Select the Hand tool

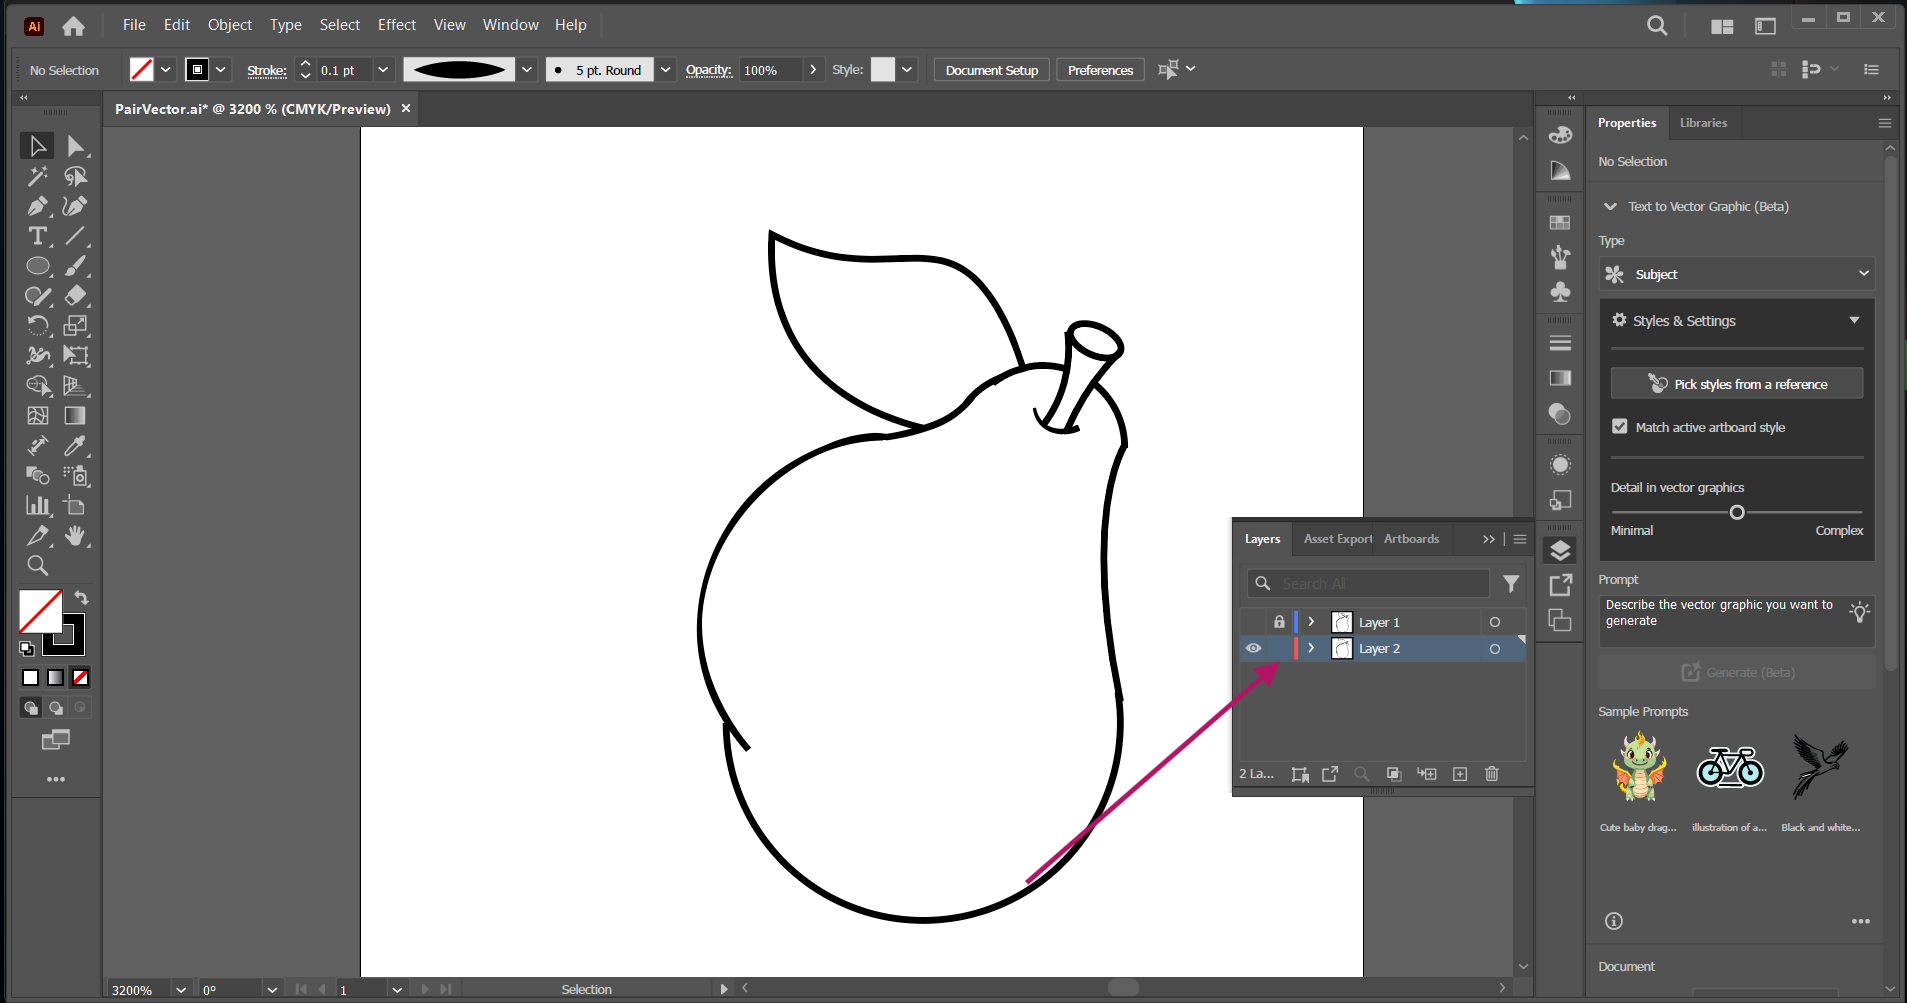[x=75, y=536]
